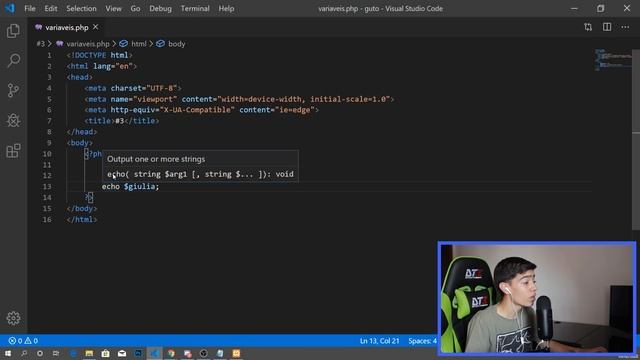Open the Debug menu
Viewport: 640px width, 360px height.
160,9
